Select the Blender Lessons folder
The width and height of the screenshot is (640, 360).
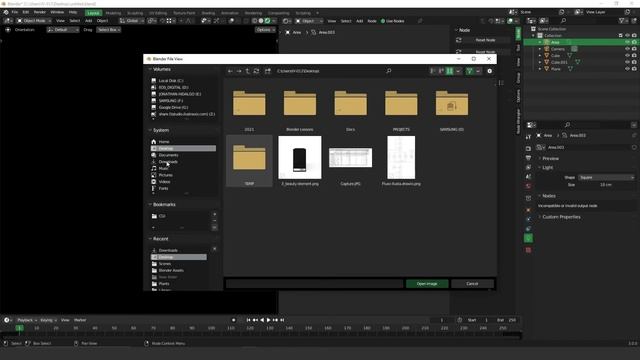tap(300, 107)
